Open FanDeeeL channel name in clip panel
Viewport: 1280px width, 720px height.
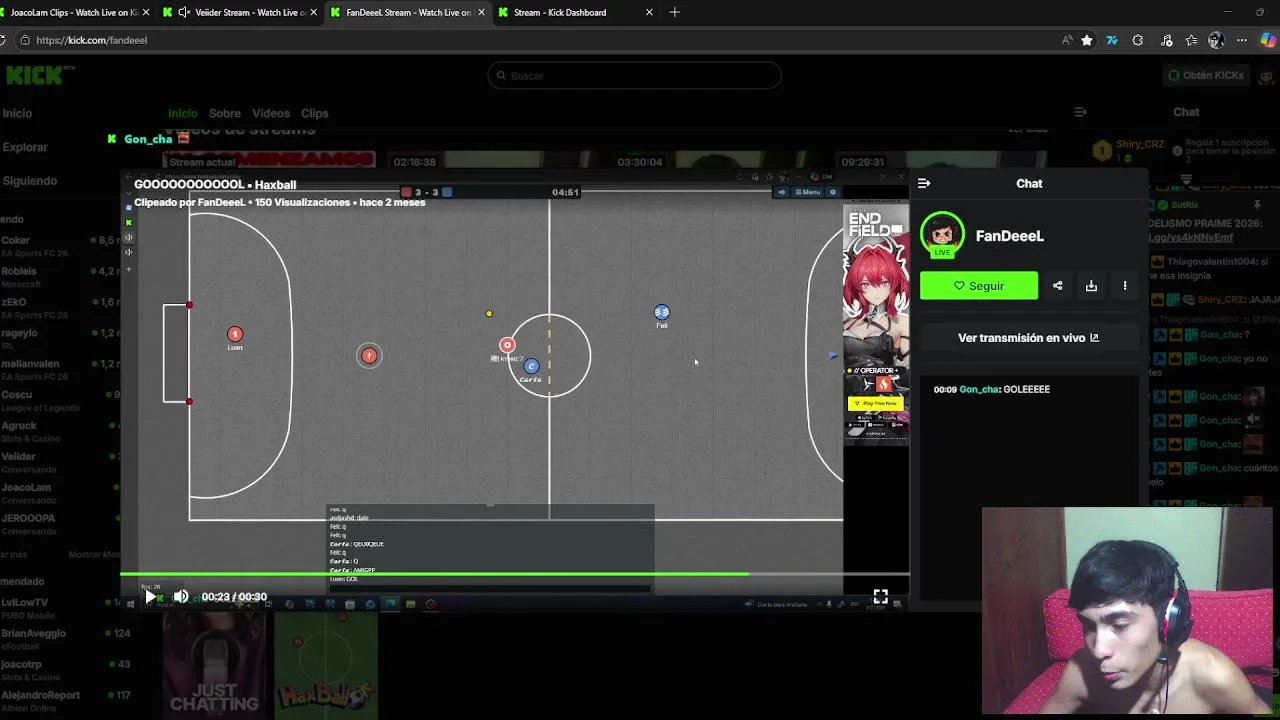pos(1009,236)
